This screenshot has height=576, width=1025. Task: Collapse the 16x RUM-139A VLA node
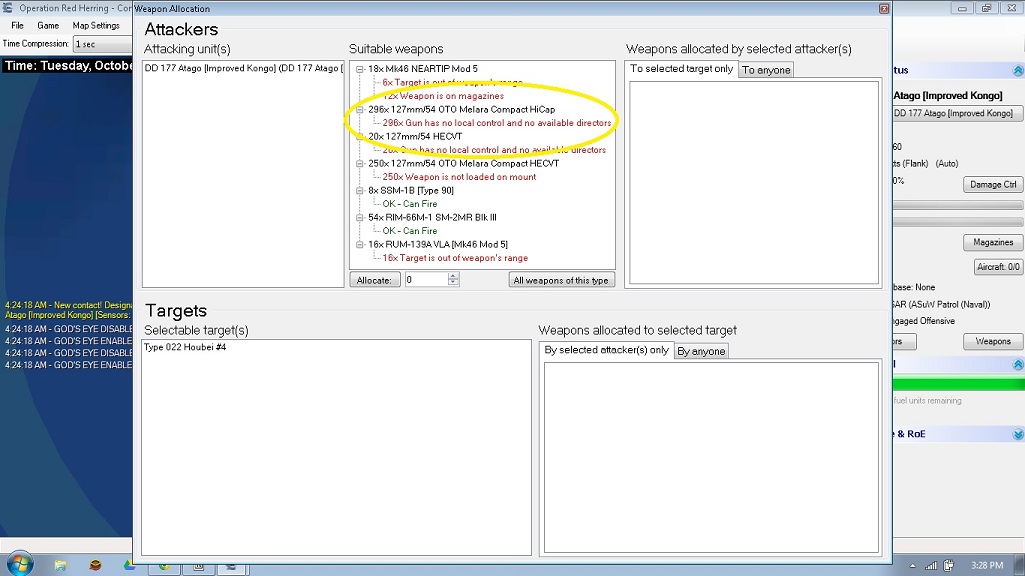pyautogui.click(x=360, y=245)
